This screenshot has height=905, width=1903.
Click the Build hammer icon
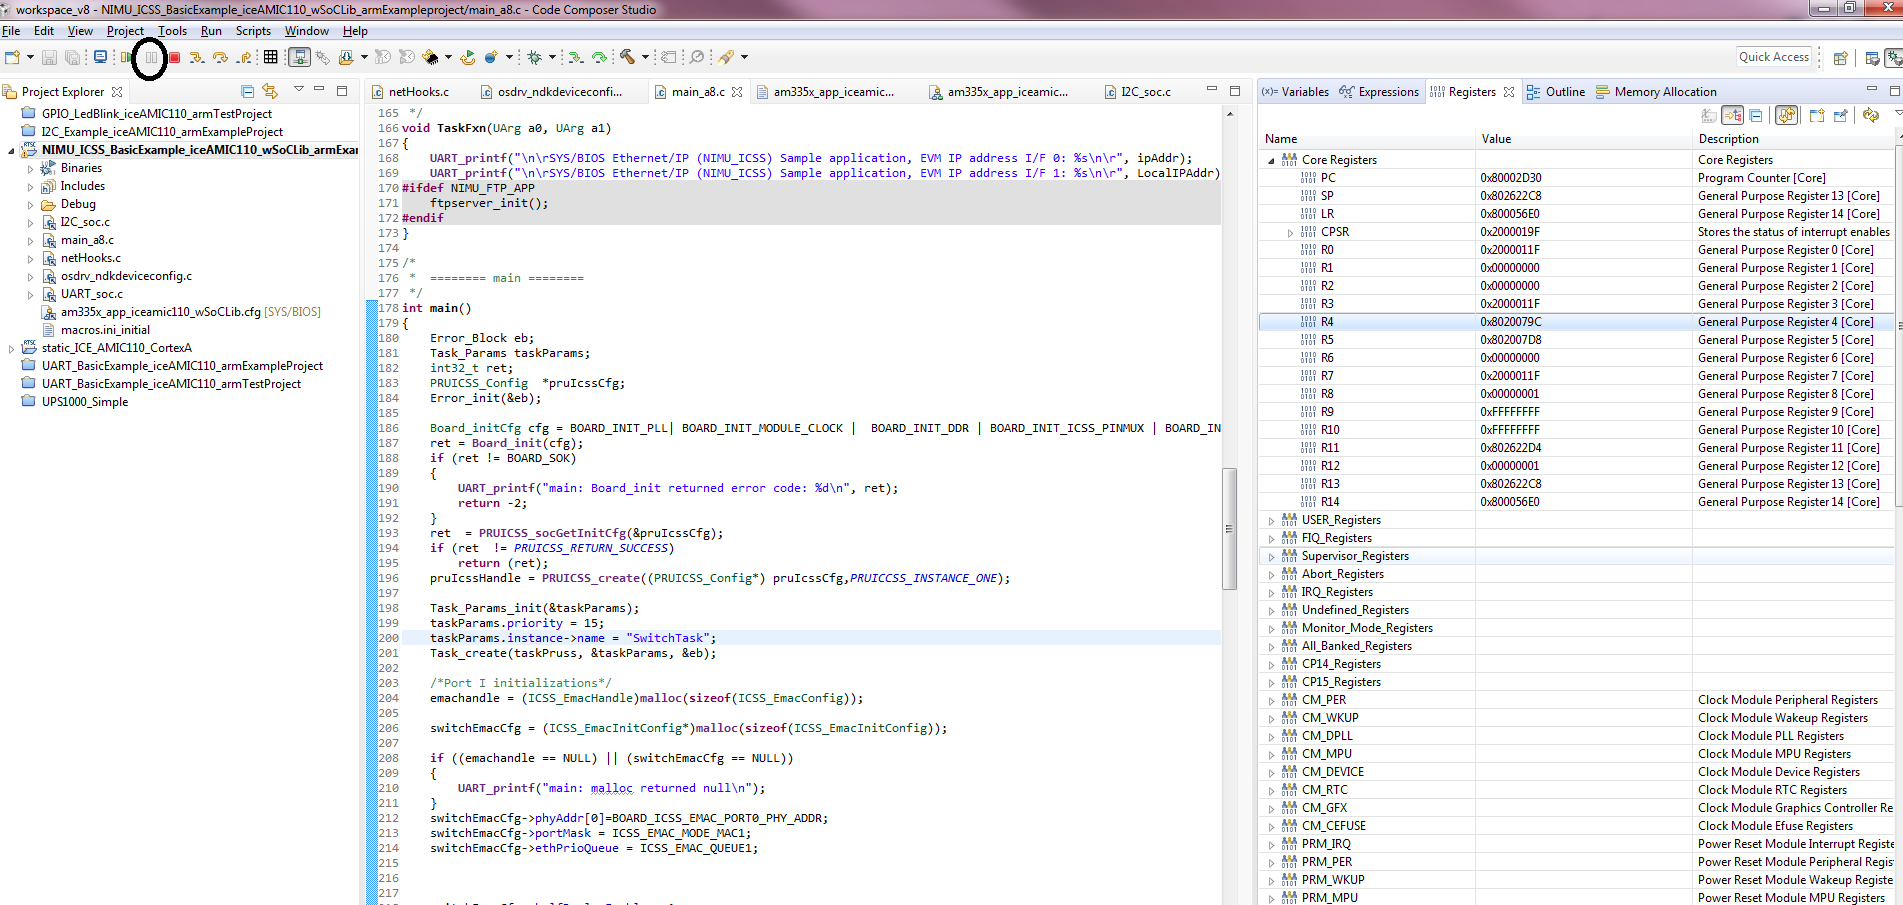pyautogui.click(x=627, y=57)
